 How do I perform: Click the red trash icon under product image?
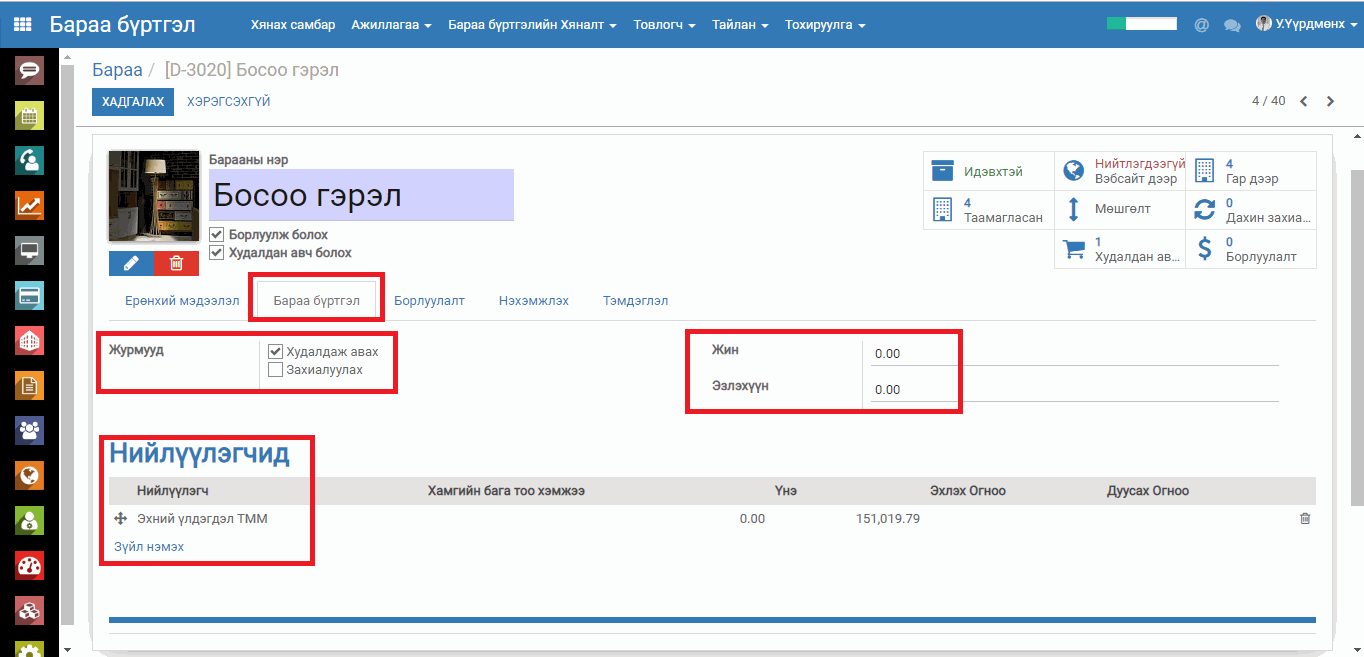tap(176, 263)
